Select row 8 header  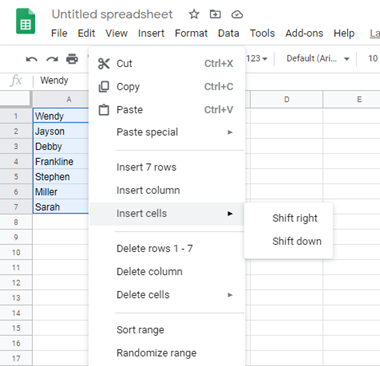16,222
